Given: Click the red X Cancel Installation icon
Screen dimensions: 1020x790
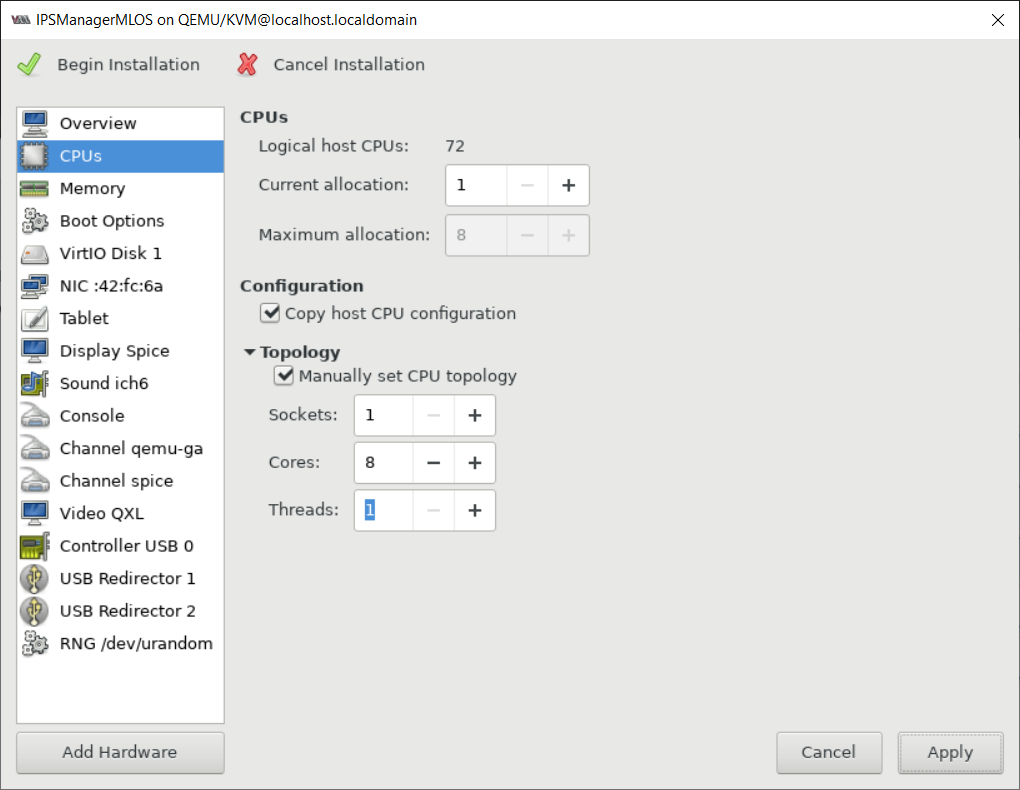Looking at the screenshot, I should pos(247,64).
